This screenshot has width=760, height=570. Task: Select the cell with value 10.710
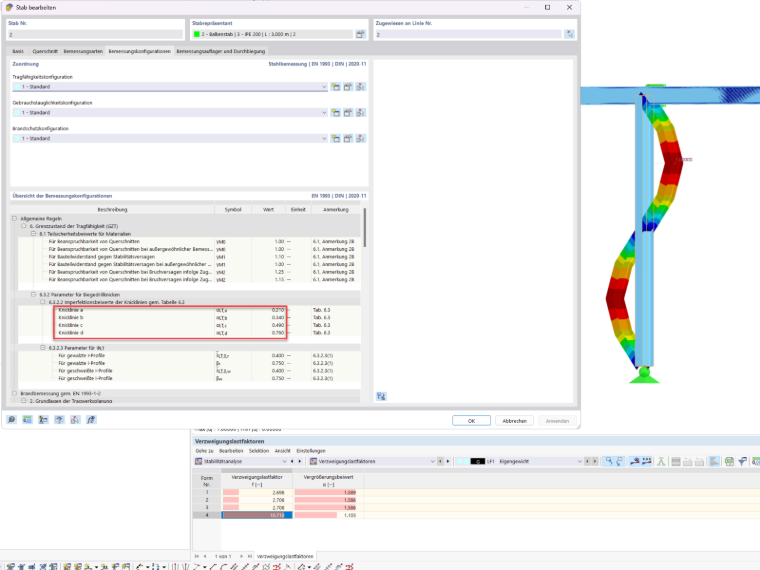tap(257, 515)
